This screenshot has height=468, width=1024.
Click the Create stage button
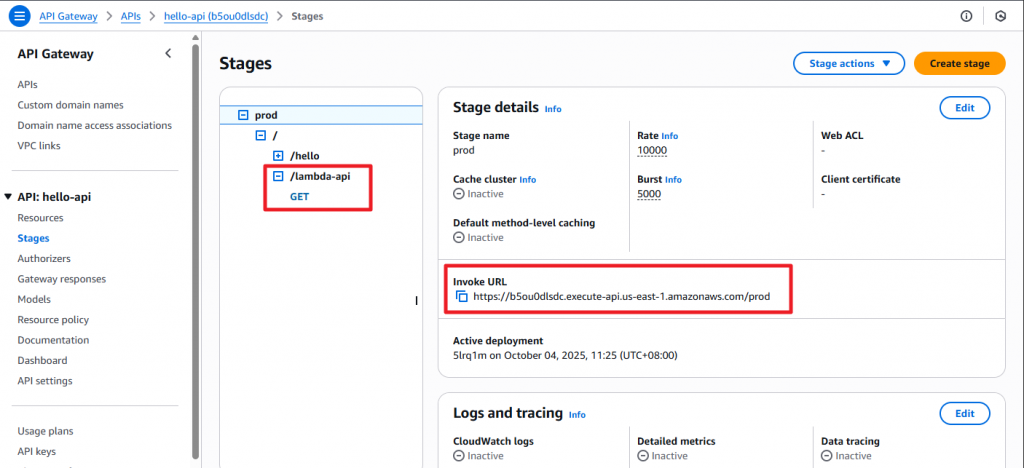[959, 64]
